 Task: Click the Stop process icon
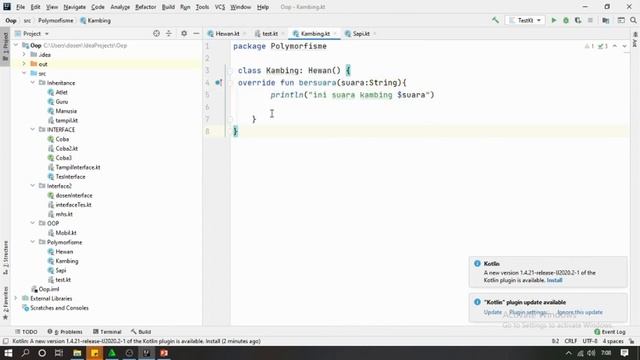pyautogui.click(x=590, y=20)
